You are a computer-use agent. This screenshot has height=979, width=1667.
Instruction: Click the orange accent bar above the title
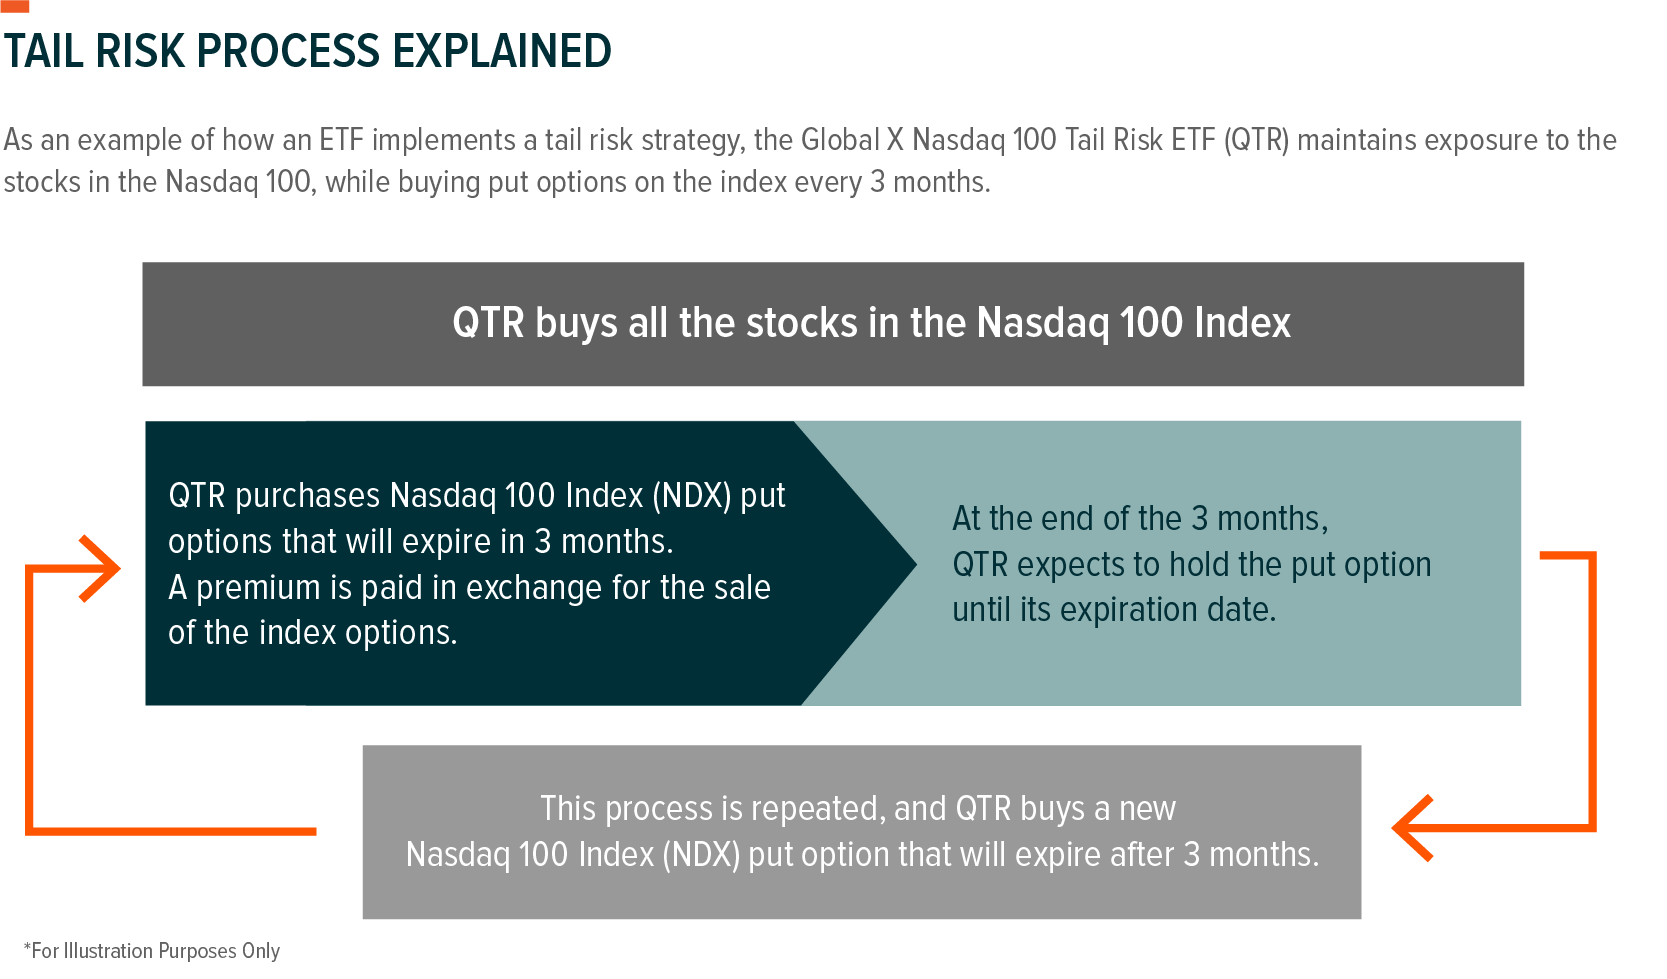(x=14, y=6)
